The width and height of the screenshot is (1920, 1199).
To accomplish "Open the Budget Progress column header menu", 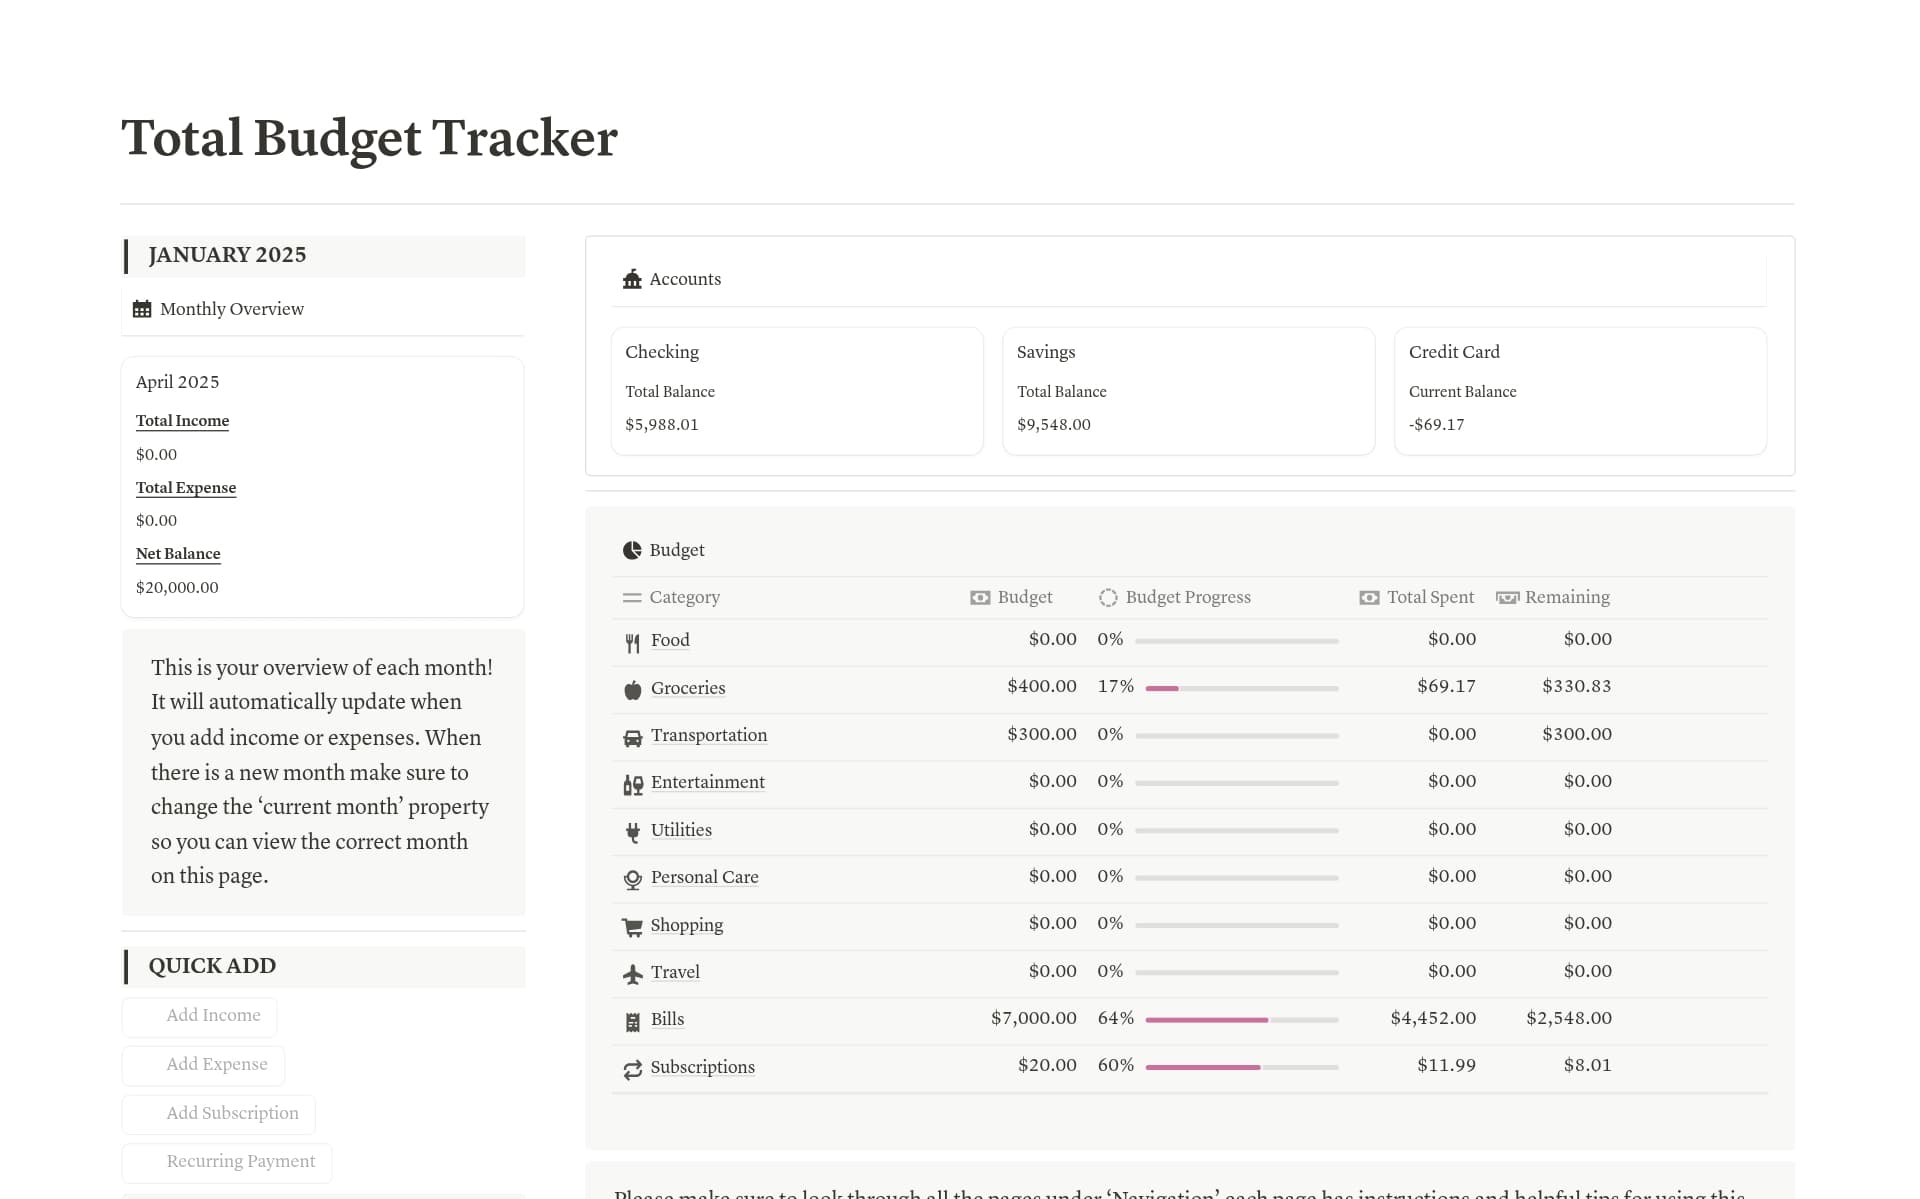I will point(1187,597).
